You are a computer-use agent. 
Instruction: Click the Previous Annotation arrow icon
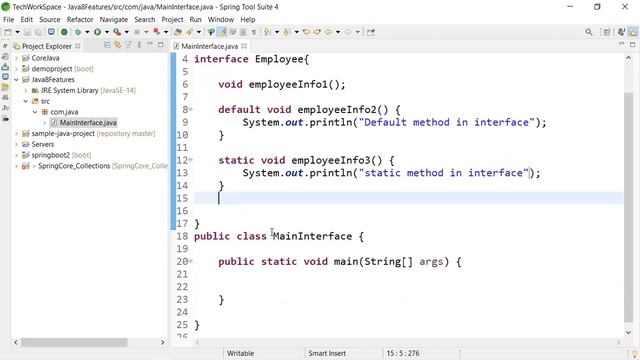(287, 32)
